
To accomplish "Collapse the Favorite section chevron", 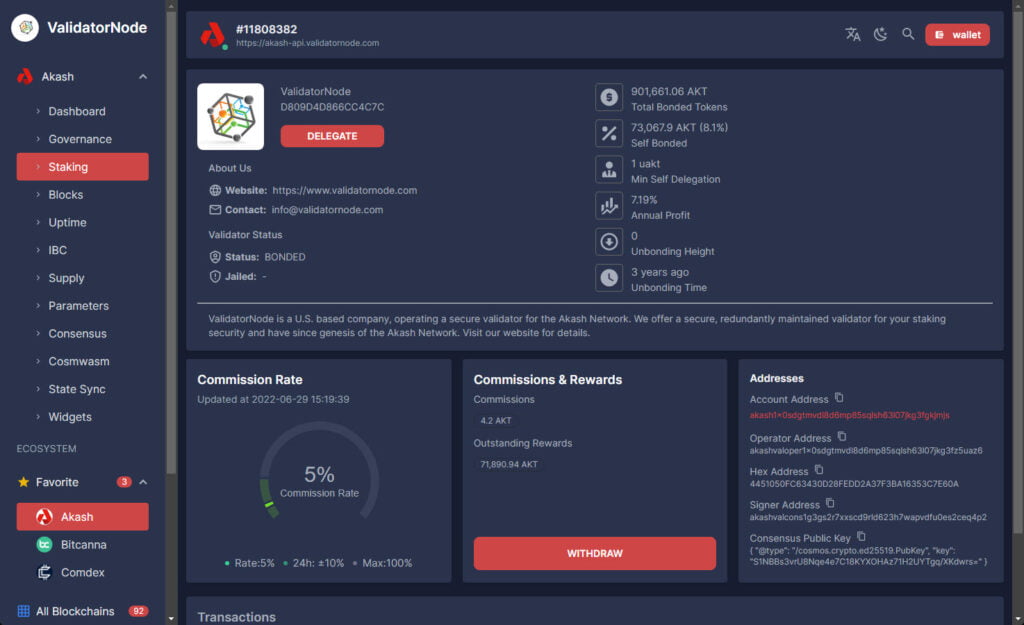I will 143,482.
